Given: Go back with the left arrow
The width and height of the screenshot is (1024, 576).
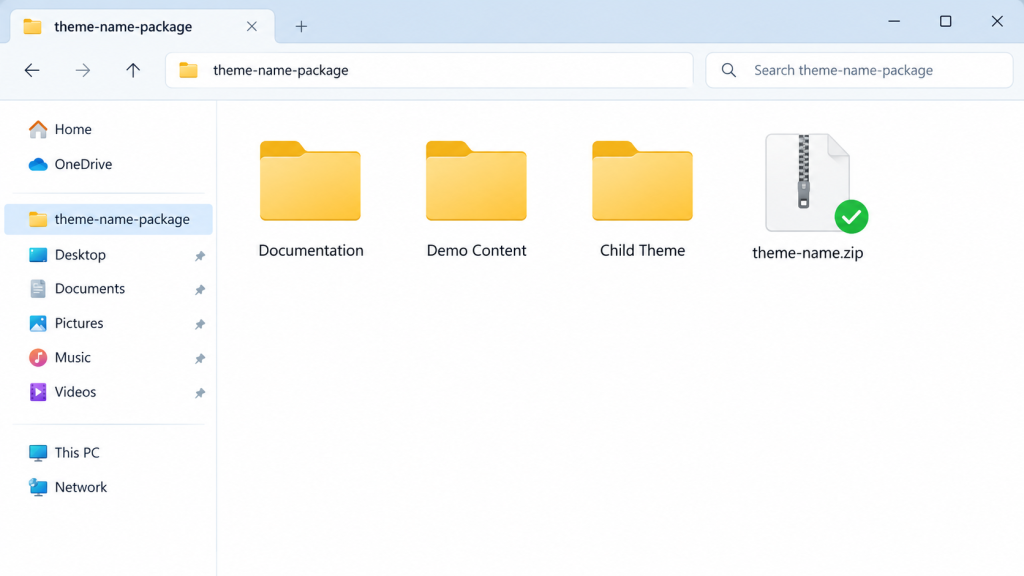Looking at the screenshot, I should pyautogui.click(x=32, y=70).
